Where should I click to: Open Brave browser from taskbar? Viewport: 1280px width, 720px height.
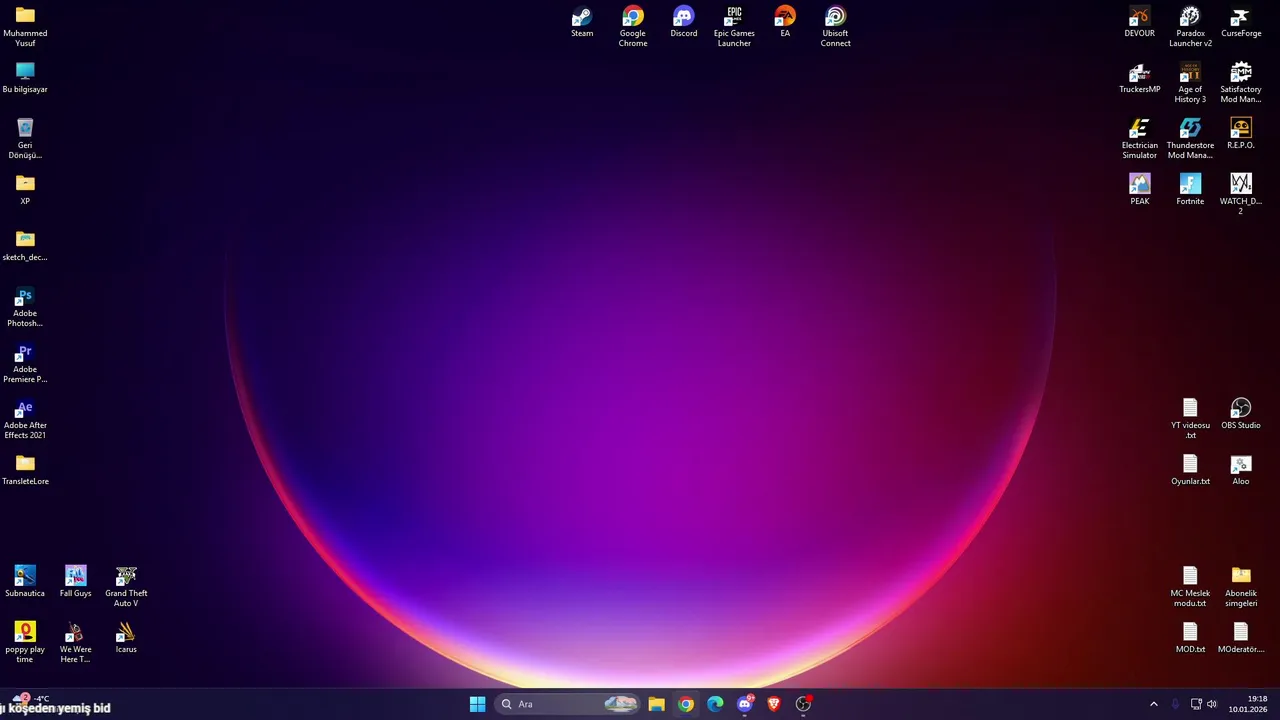774,704
